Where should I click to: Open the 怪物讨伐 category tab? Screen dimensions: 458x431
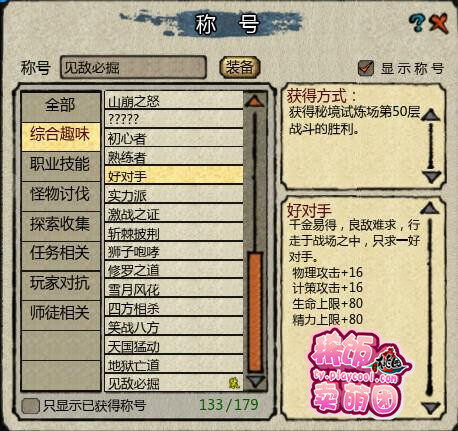pyautogui.click(x=61, y=194)
